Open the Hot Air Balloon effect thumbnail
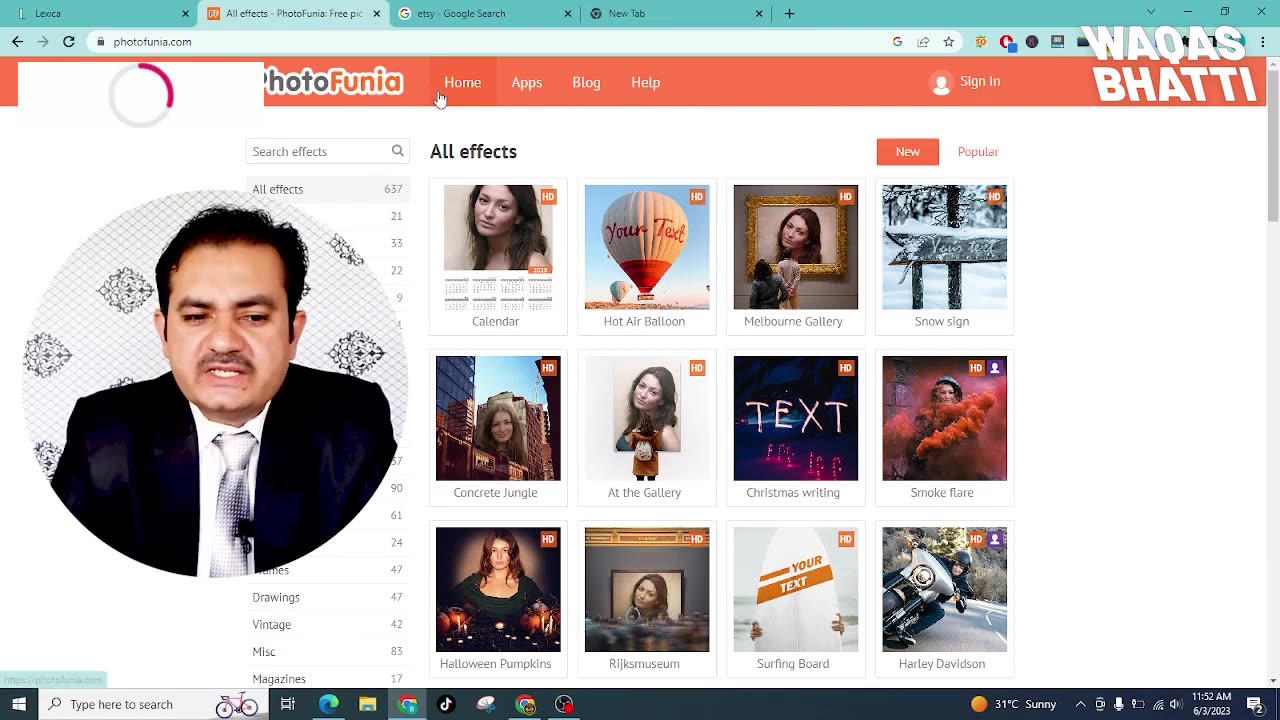This screenshot has height=720, width=1280. (647, 257)
